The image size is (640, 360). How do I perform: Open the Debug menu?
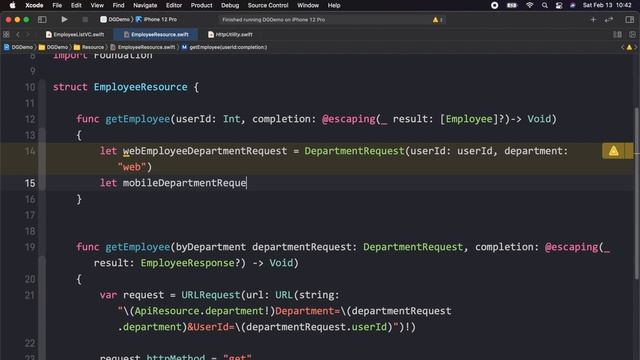pos(230,5)
